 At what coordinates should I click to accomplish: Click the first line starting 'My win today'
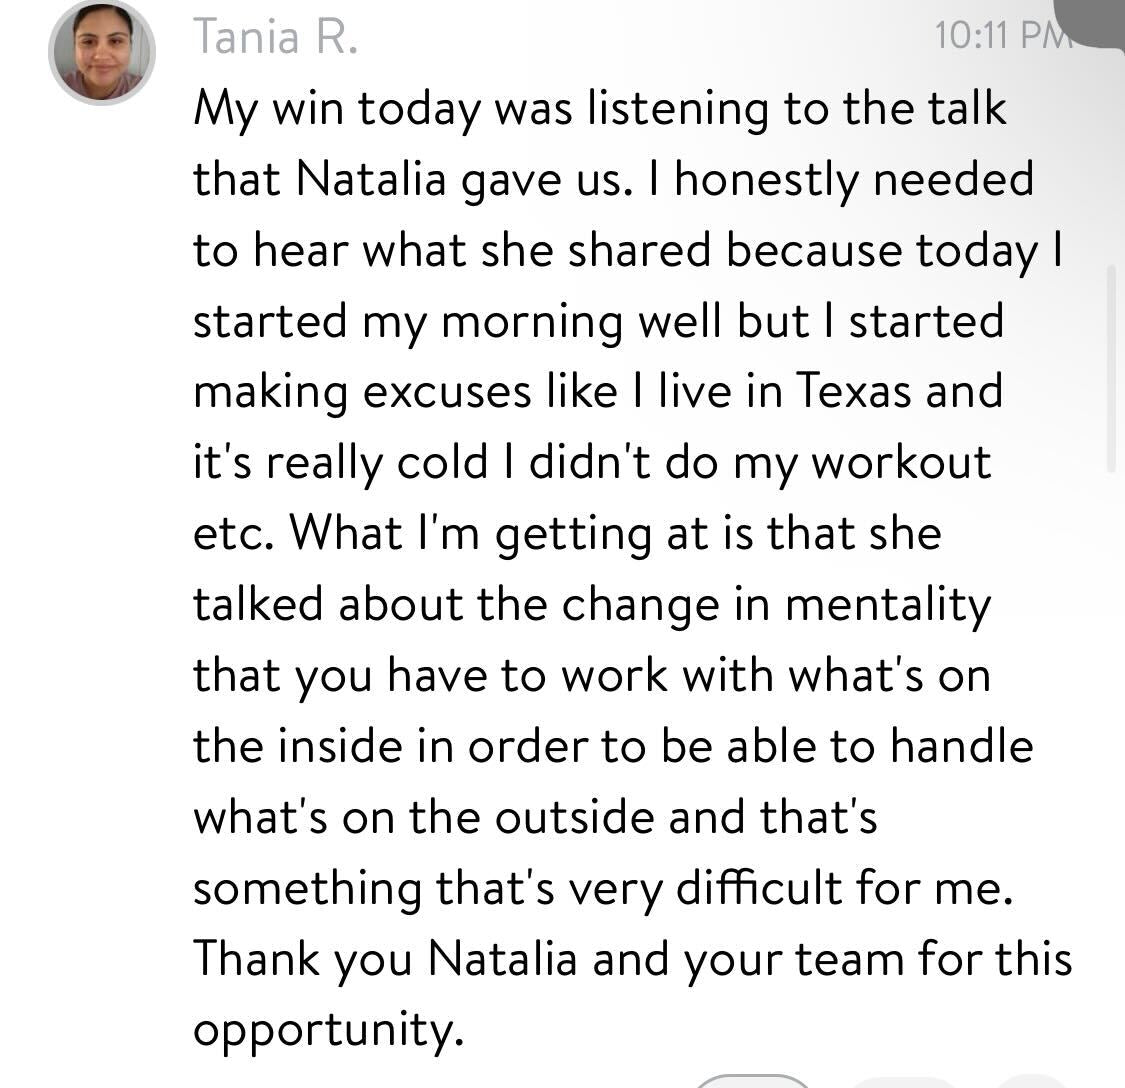[x=598, y=108]
